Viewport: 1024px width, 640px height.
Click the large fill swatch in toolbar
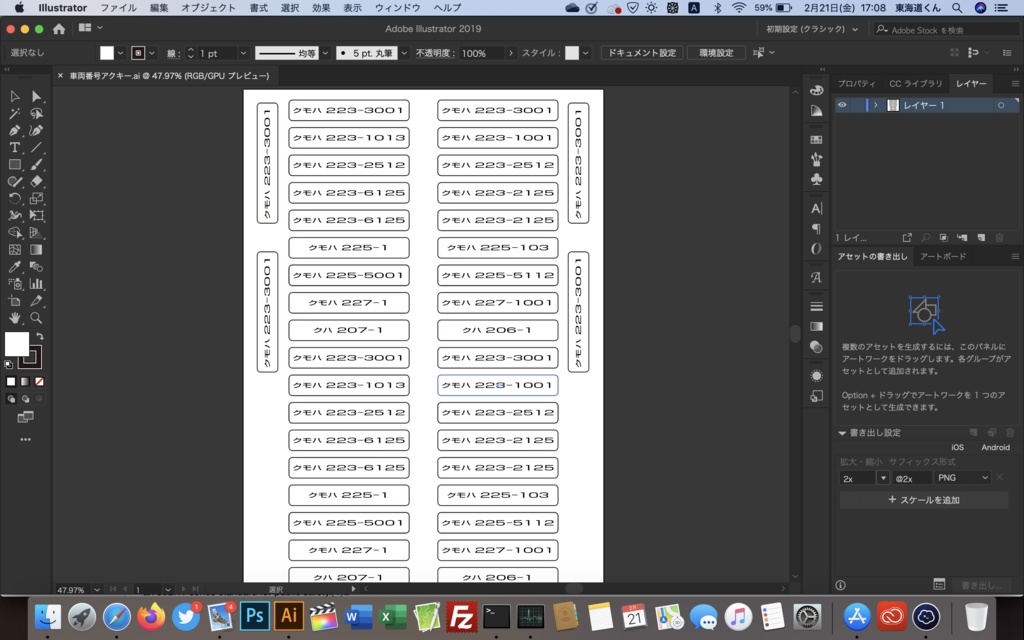coord(16,344)
